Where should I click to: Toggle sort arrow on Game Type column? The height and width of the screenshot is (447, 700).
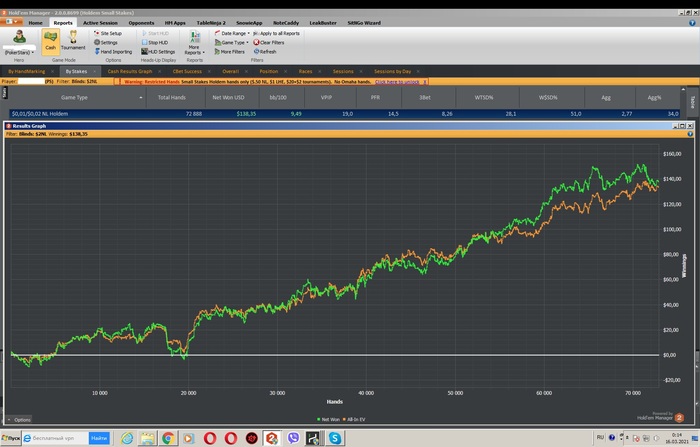141,98
